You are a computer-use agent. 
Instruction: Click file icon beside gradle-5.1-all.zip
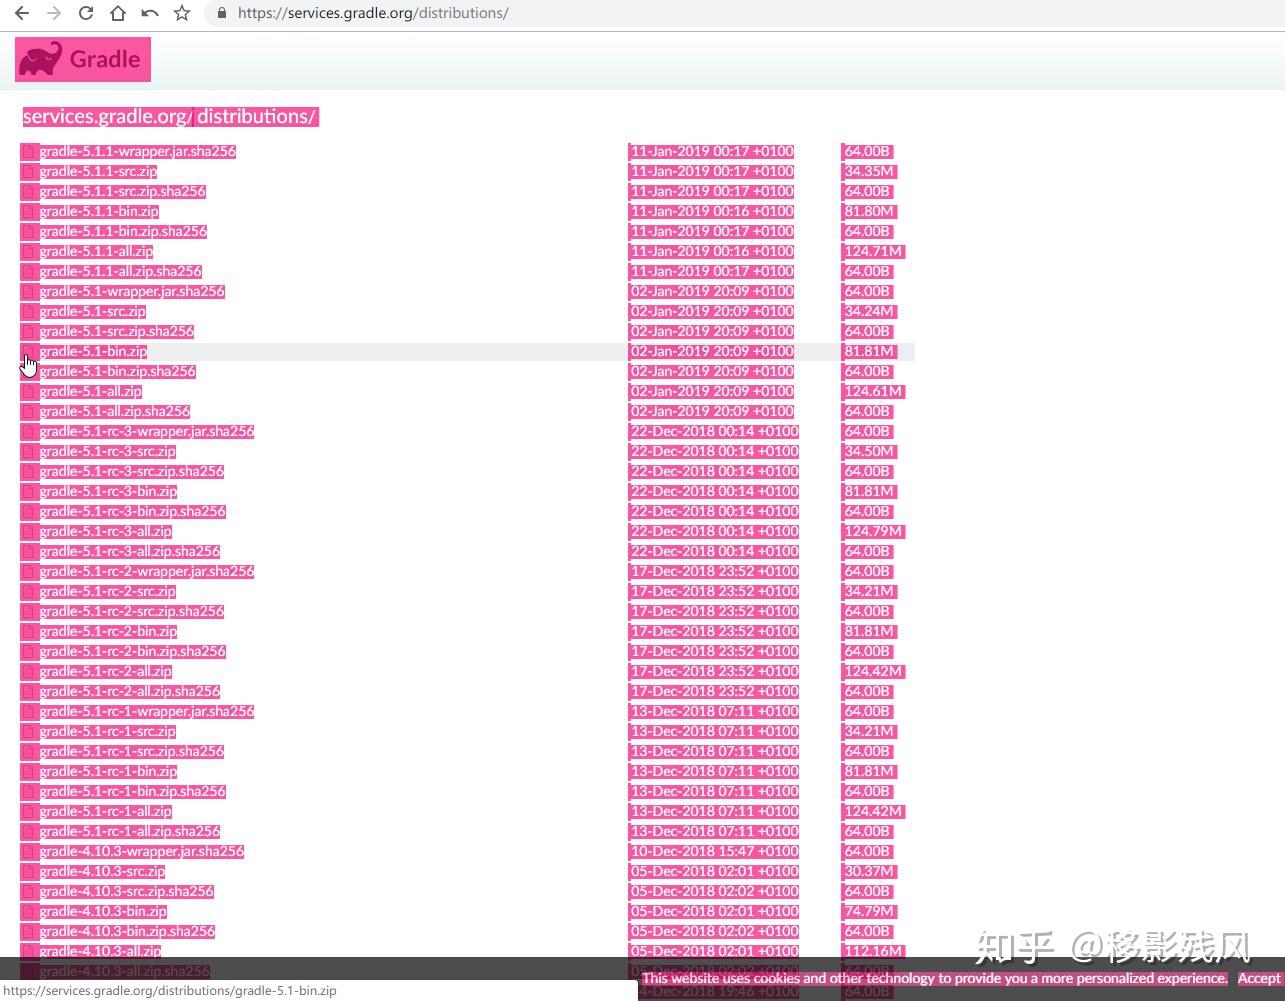(29, 392)
